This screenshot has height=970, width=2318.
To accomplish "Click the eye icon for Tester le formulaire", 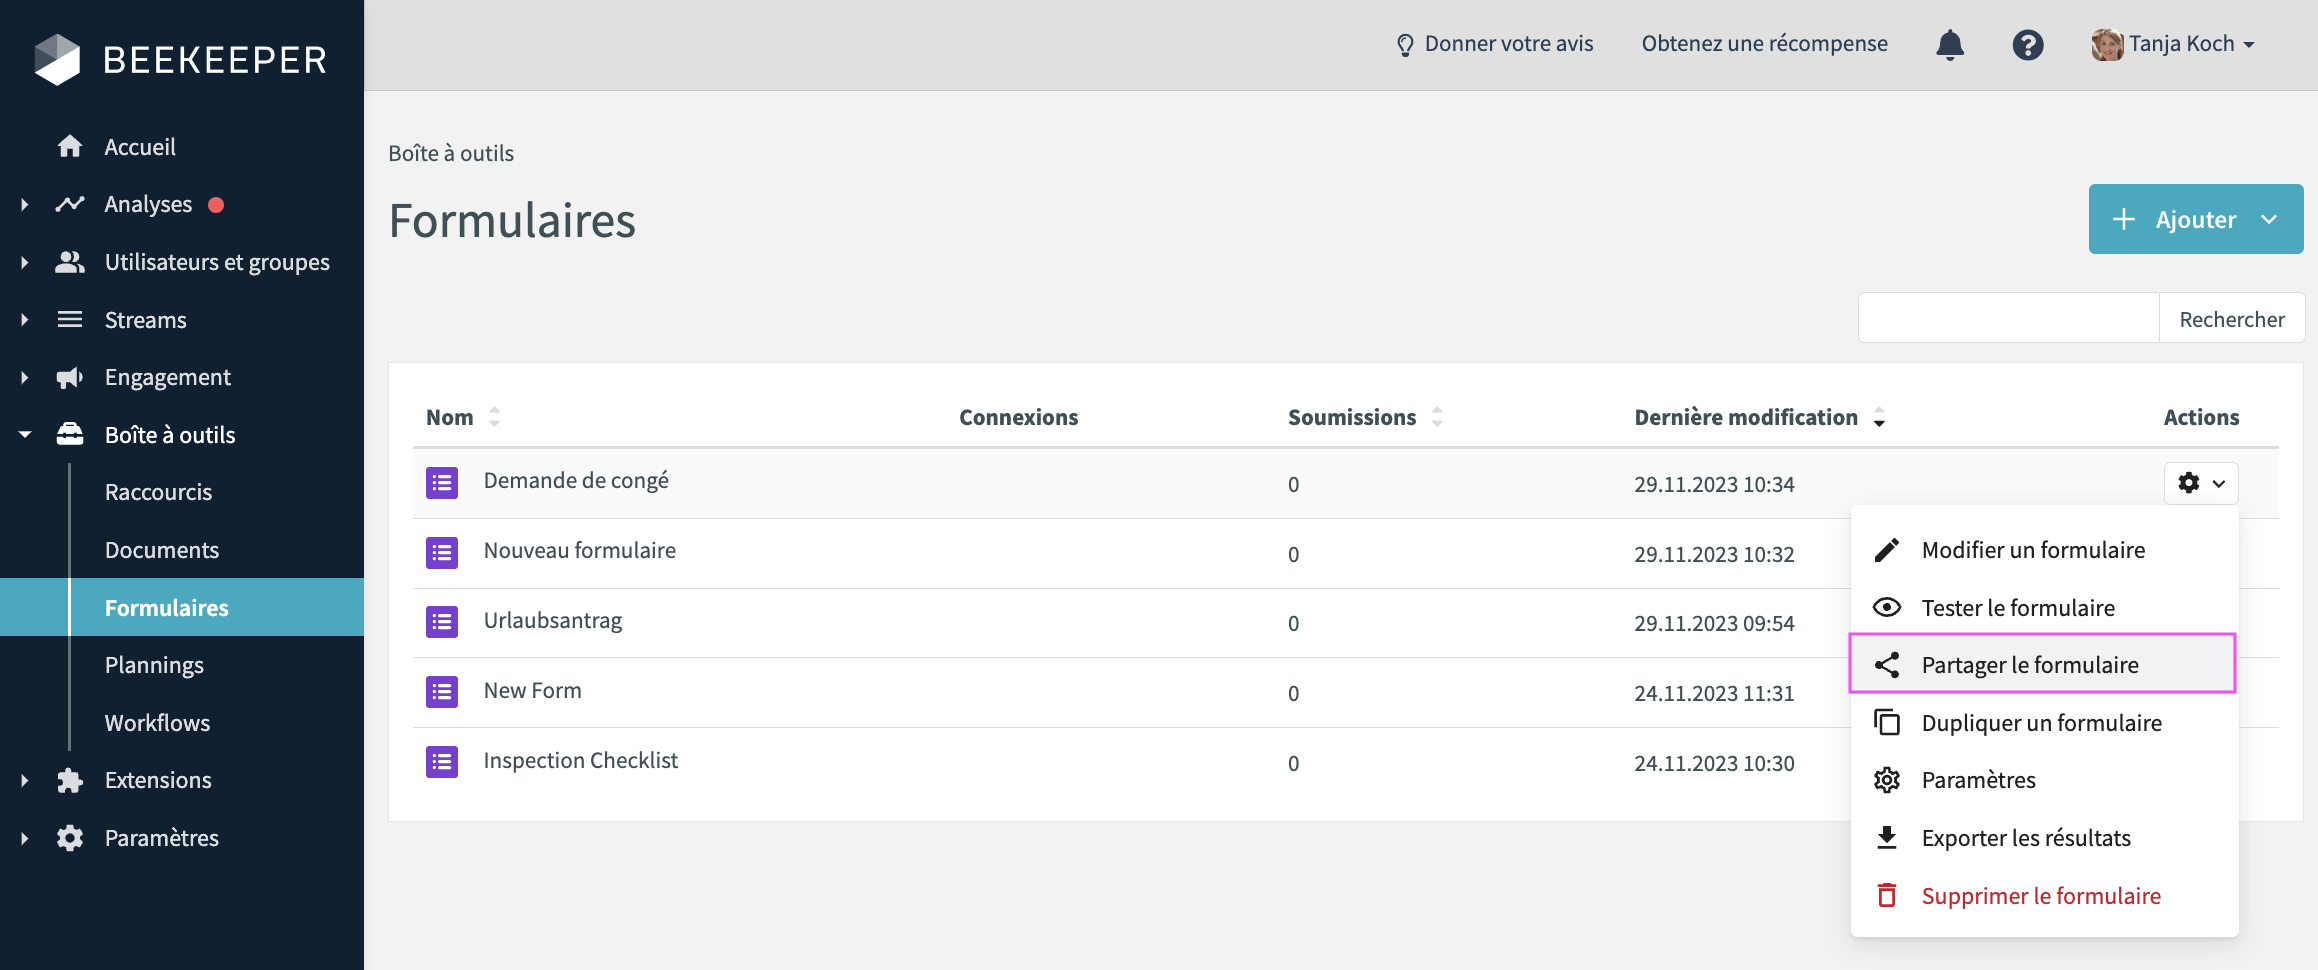I will 1886,608.
